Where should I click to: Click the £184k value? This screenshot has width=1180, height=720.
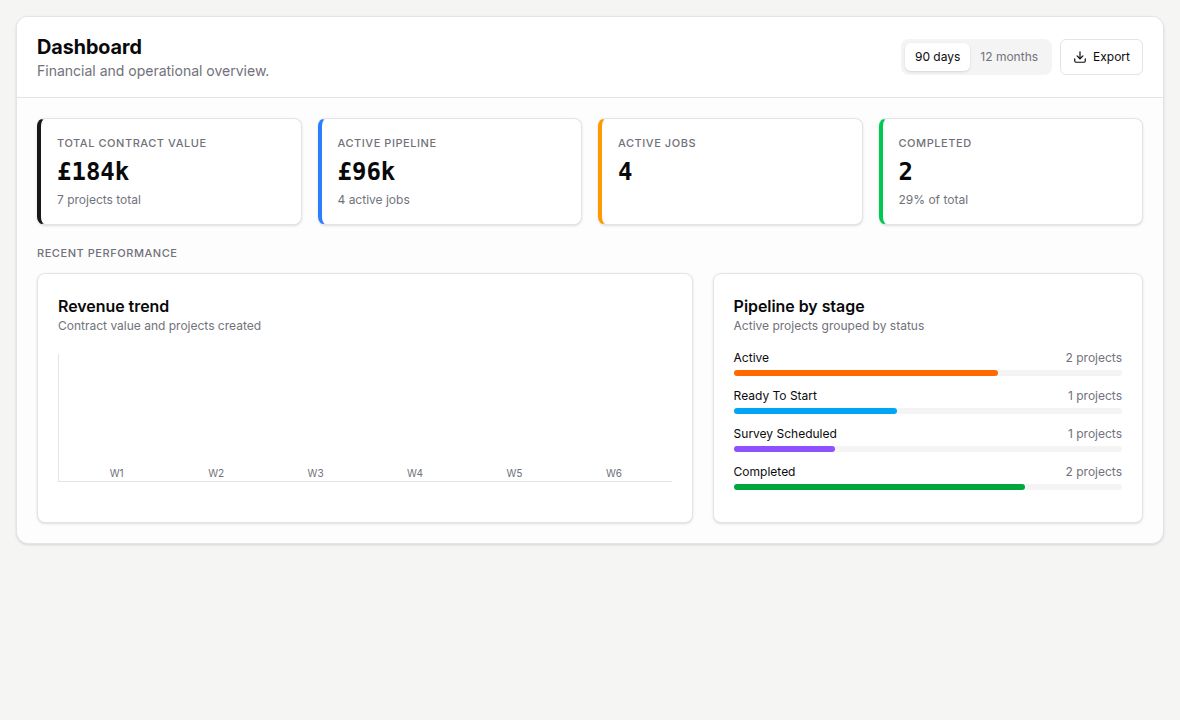[93, 172]
